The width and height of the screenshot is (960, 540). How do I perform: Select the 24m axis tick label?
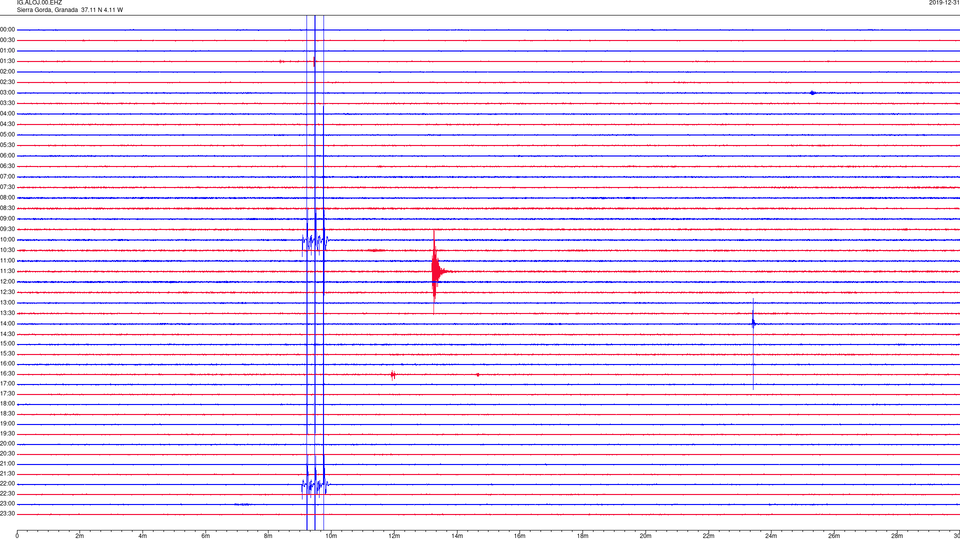click(x=771, y=536)
